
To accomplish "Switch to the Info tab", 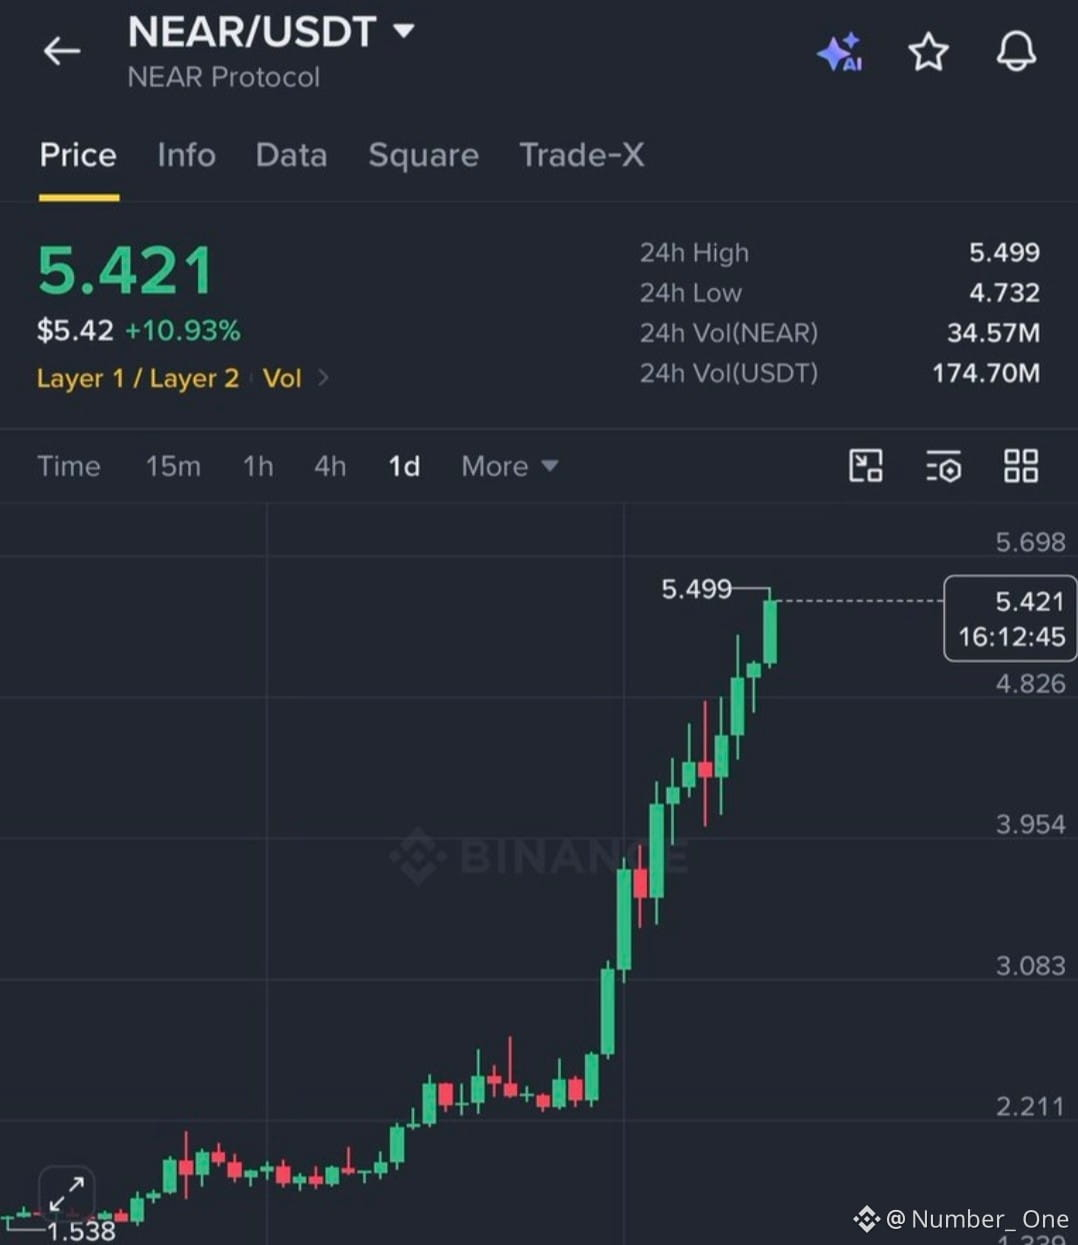I will (x=186, y=155).
